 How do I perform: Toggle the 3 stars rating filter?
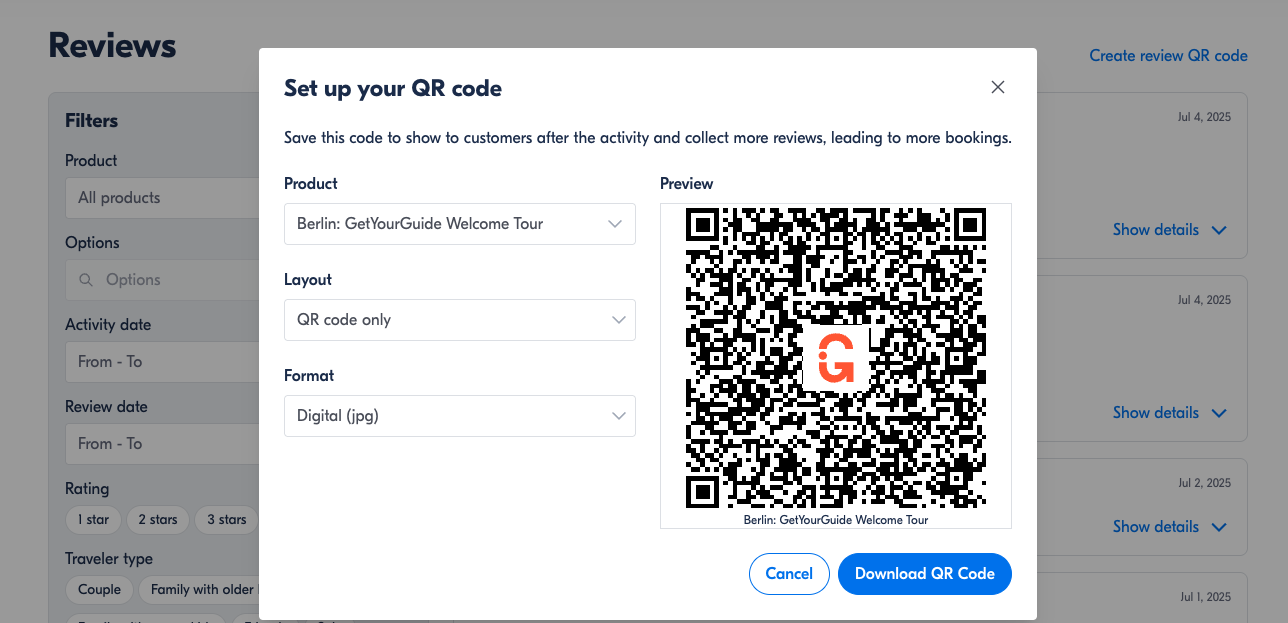pos(227,520)
